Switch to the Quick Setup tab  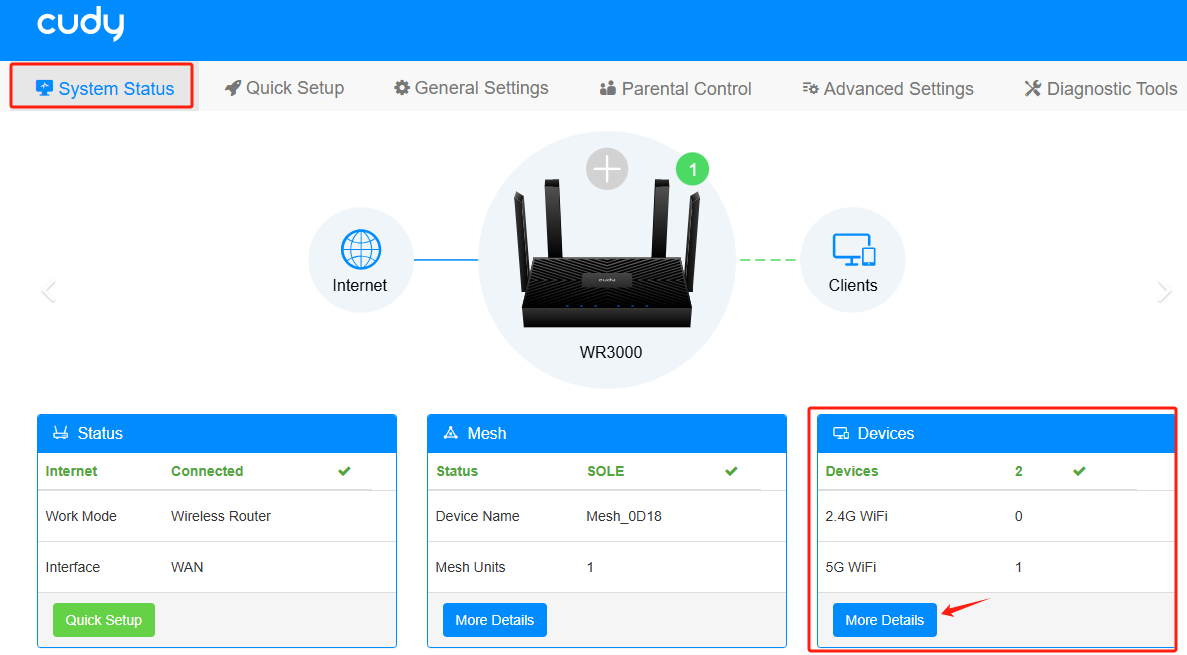tap(285, 88)
